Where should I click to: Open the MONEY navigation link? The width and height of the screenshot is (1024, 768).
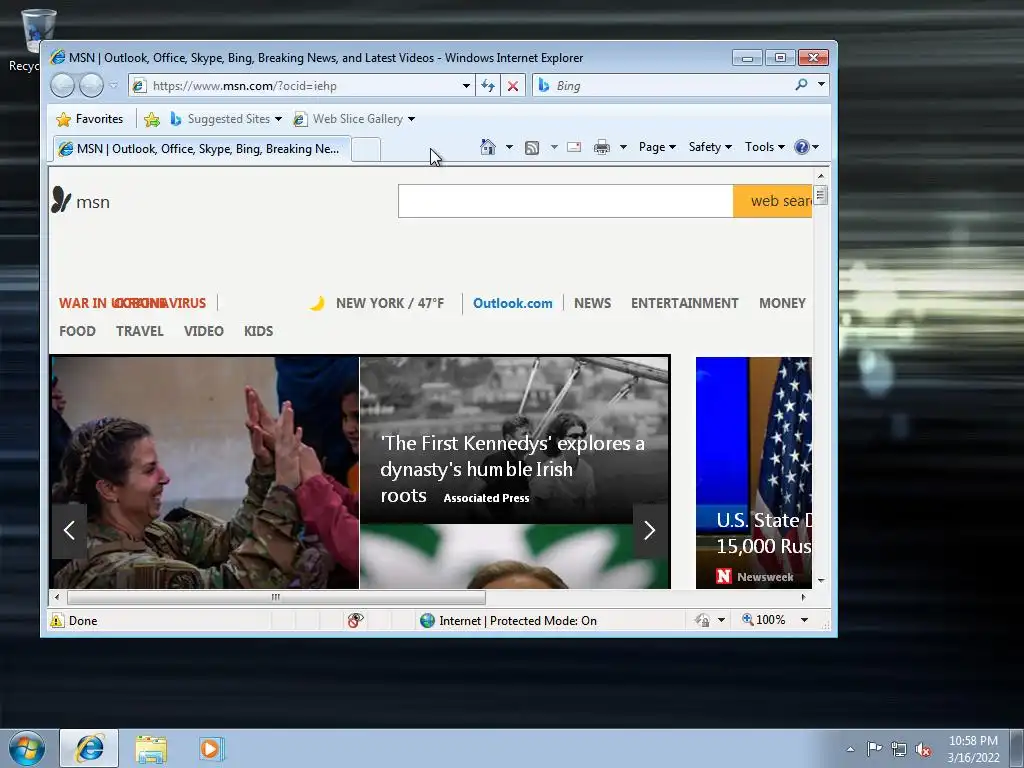[x=782, y=303]
